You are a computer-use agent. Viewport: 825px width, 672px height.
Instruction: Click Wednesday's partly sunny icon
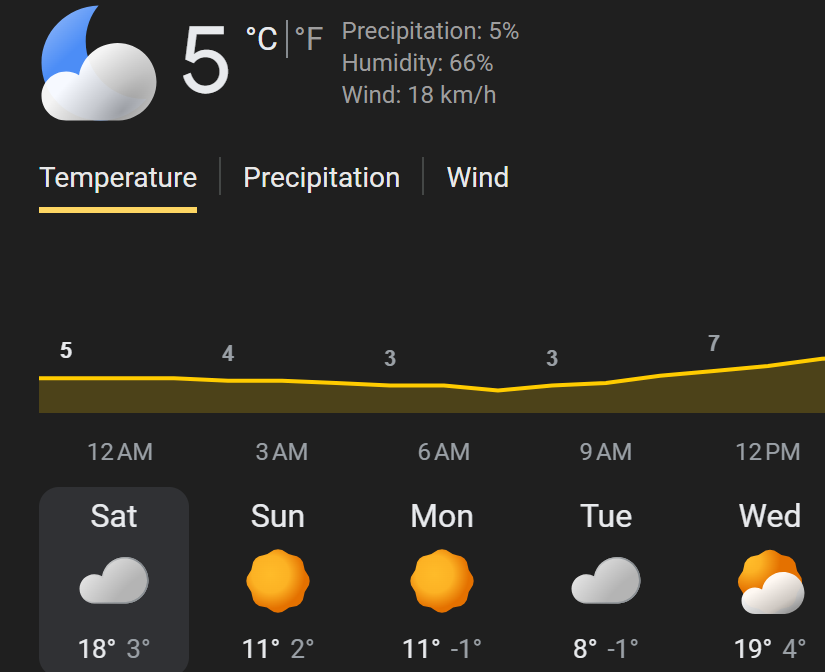[x=770, y=583]
